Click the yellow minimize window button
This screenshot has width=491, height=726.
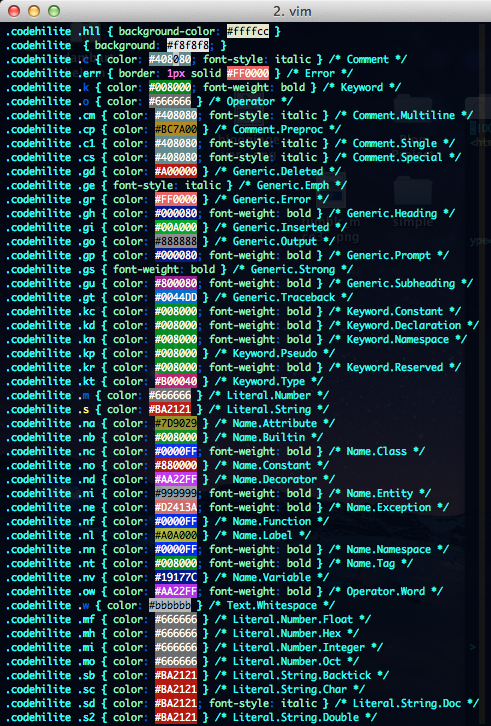34,11
